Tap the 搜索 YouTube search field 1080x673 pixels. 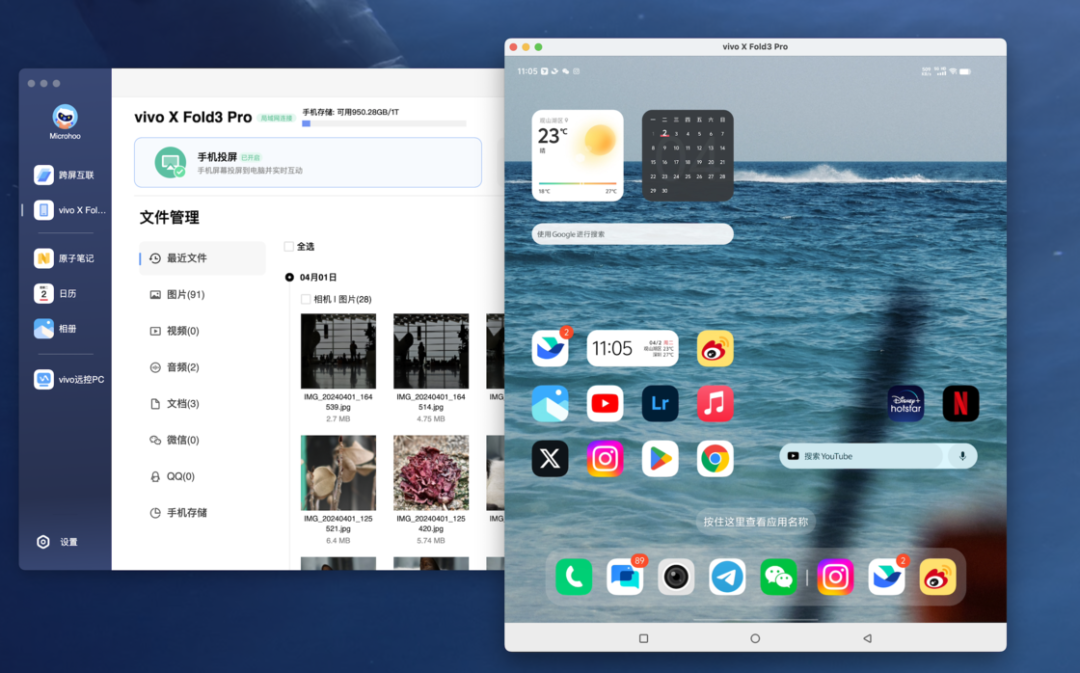[x=861, y=456]
